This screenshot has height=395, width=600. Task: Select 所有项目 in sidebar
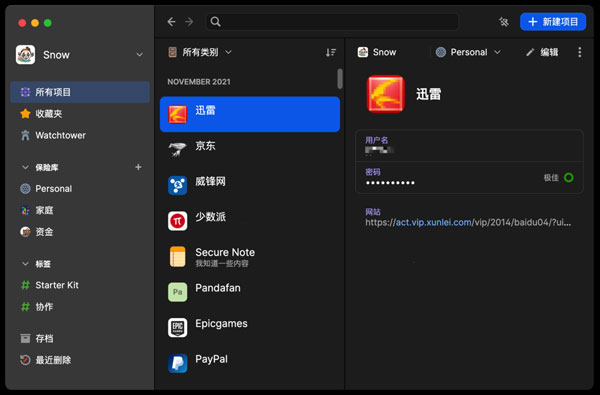pos(80,92)
